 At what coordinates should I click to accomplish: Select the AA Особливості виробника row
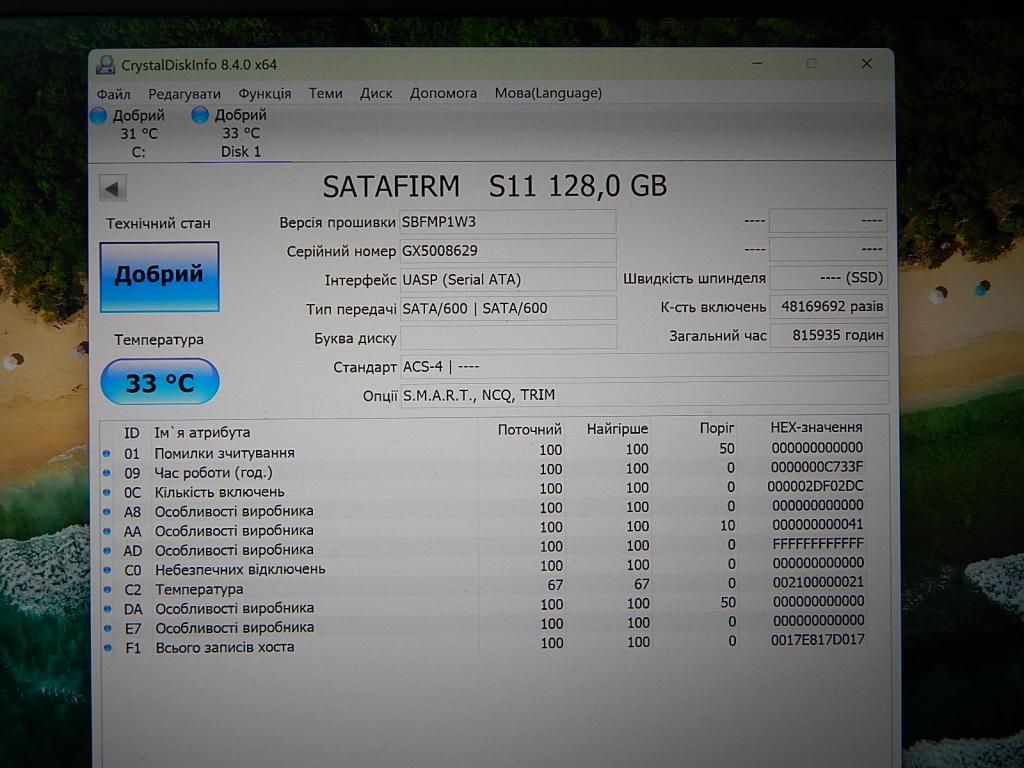[x=484, y=528]
